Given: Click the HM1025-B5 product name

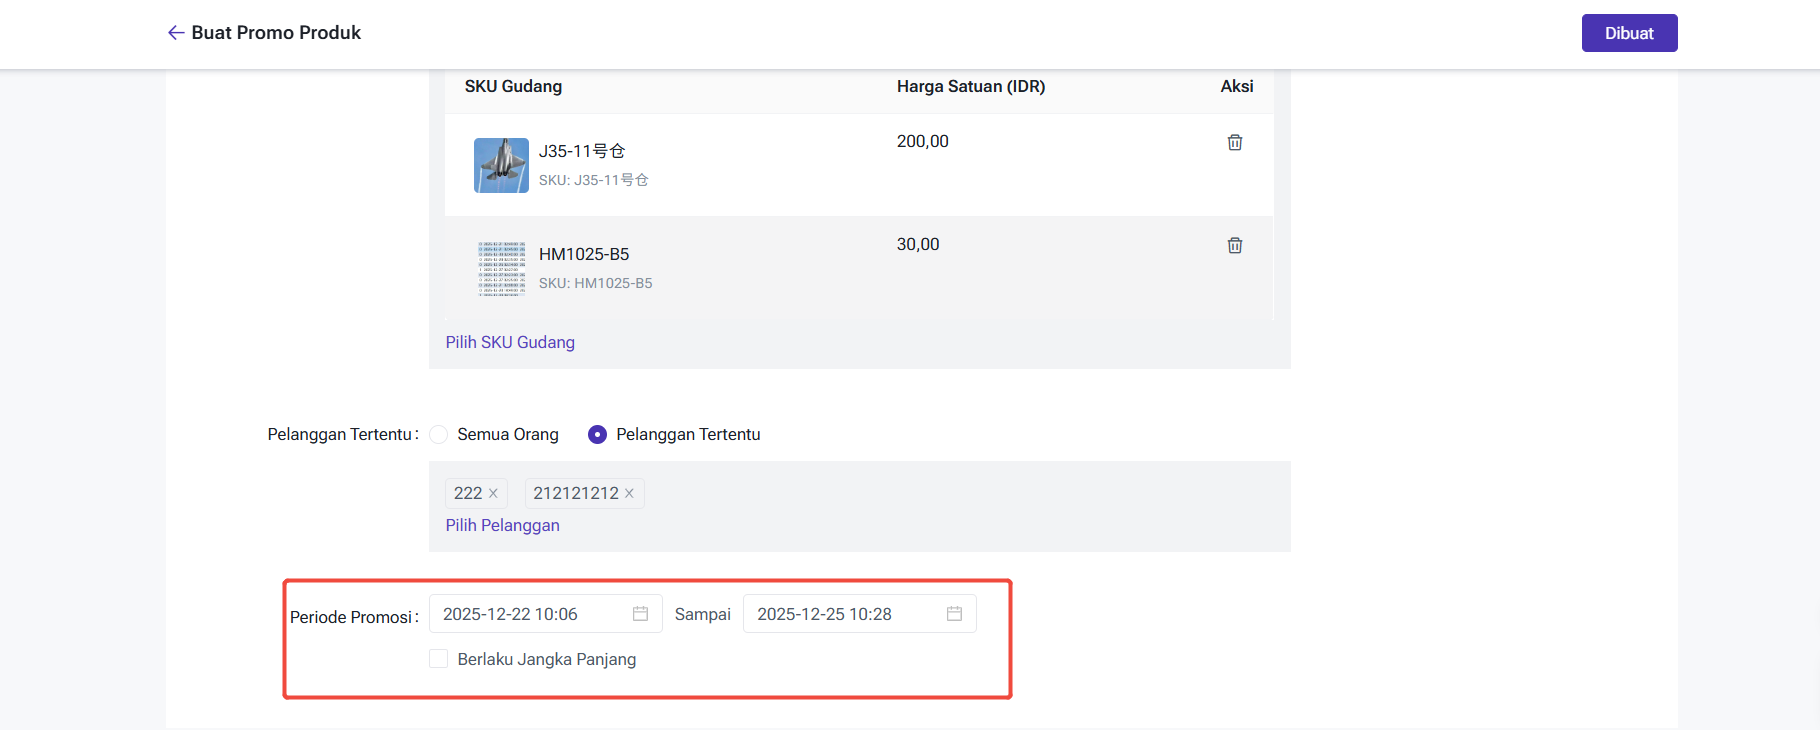Looking at the screenshot, I should 584,254.
